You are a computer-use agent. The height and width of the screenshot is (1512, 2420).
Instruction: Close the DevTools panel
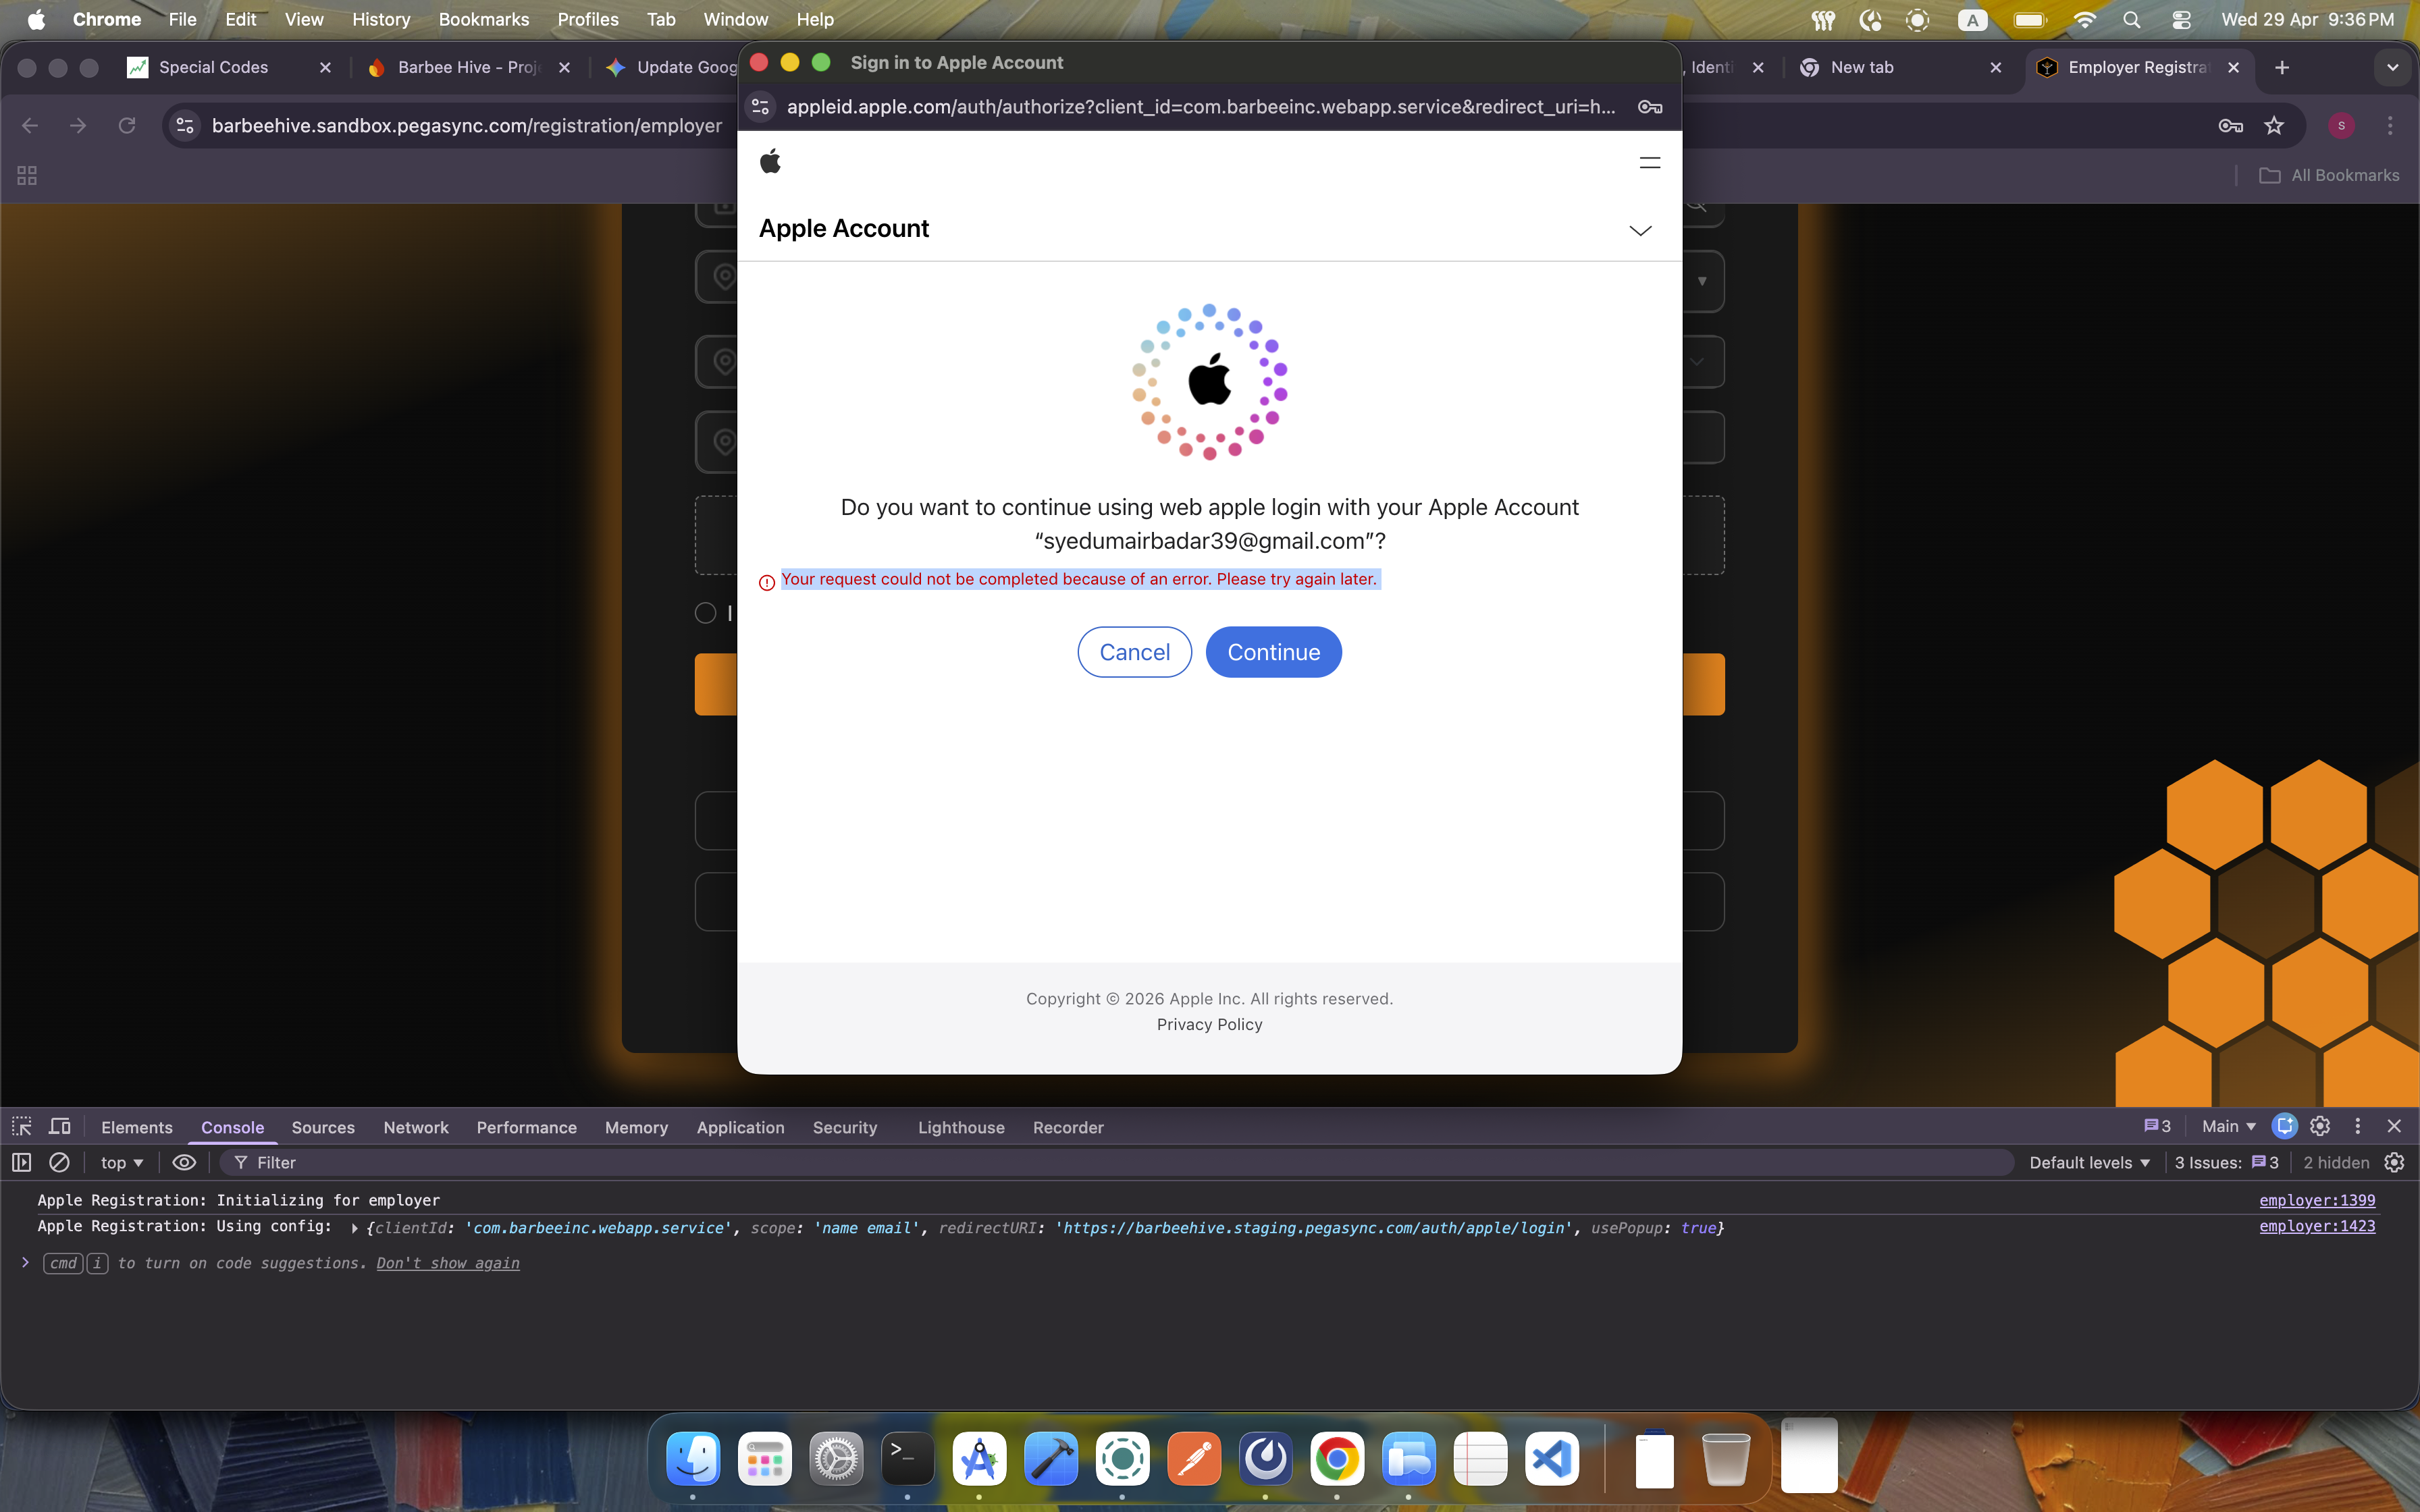pos(2394,1126)
